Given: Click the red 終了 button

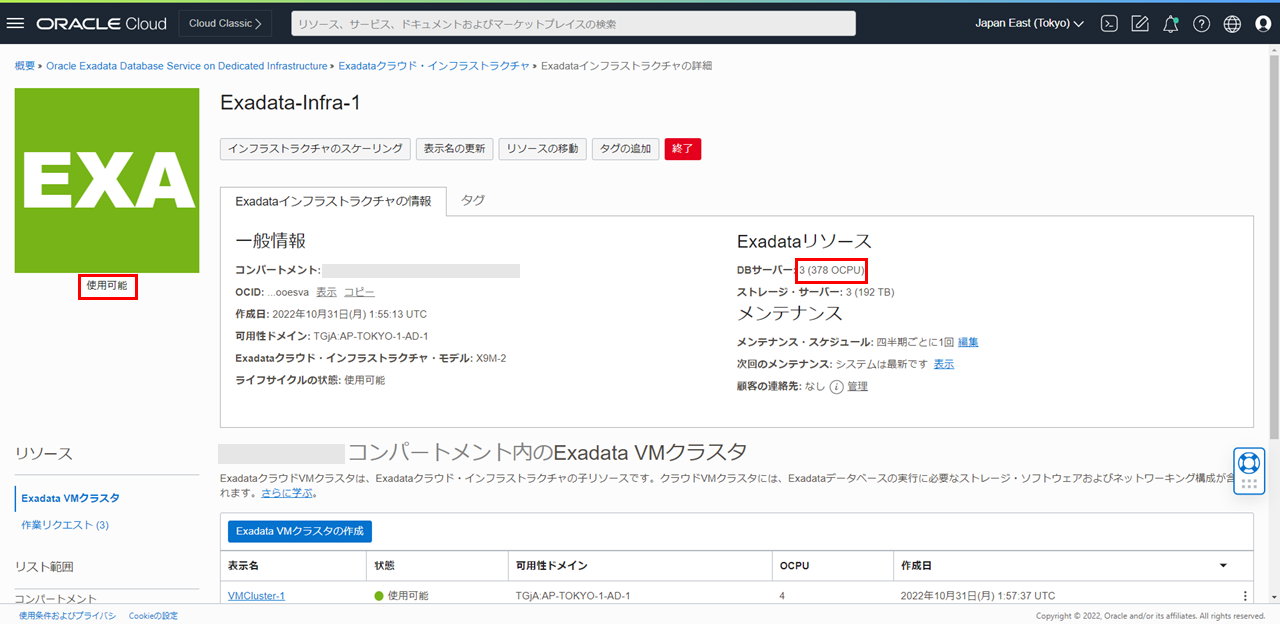Looking at the screenshot, I should point(683,149).
